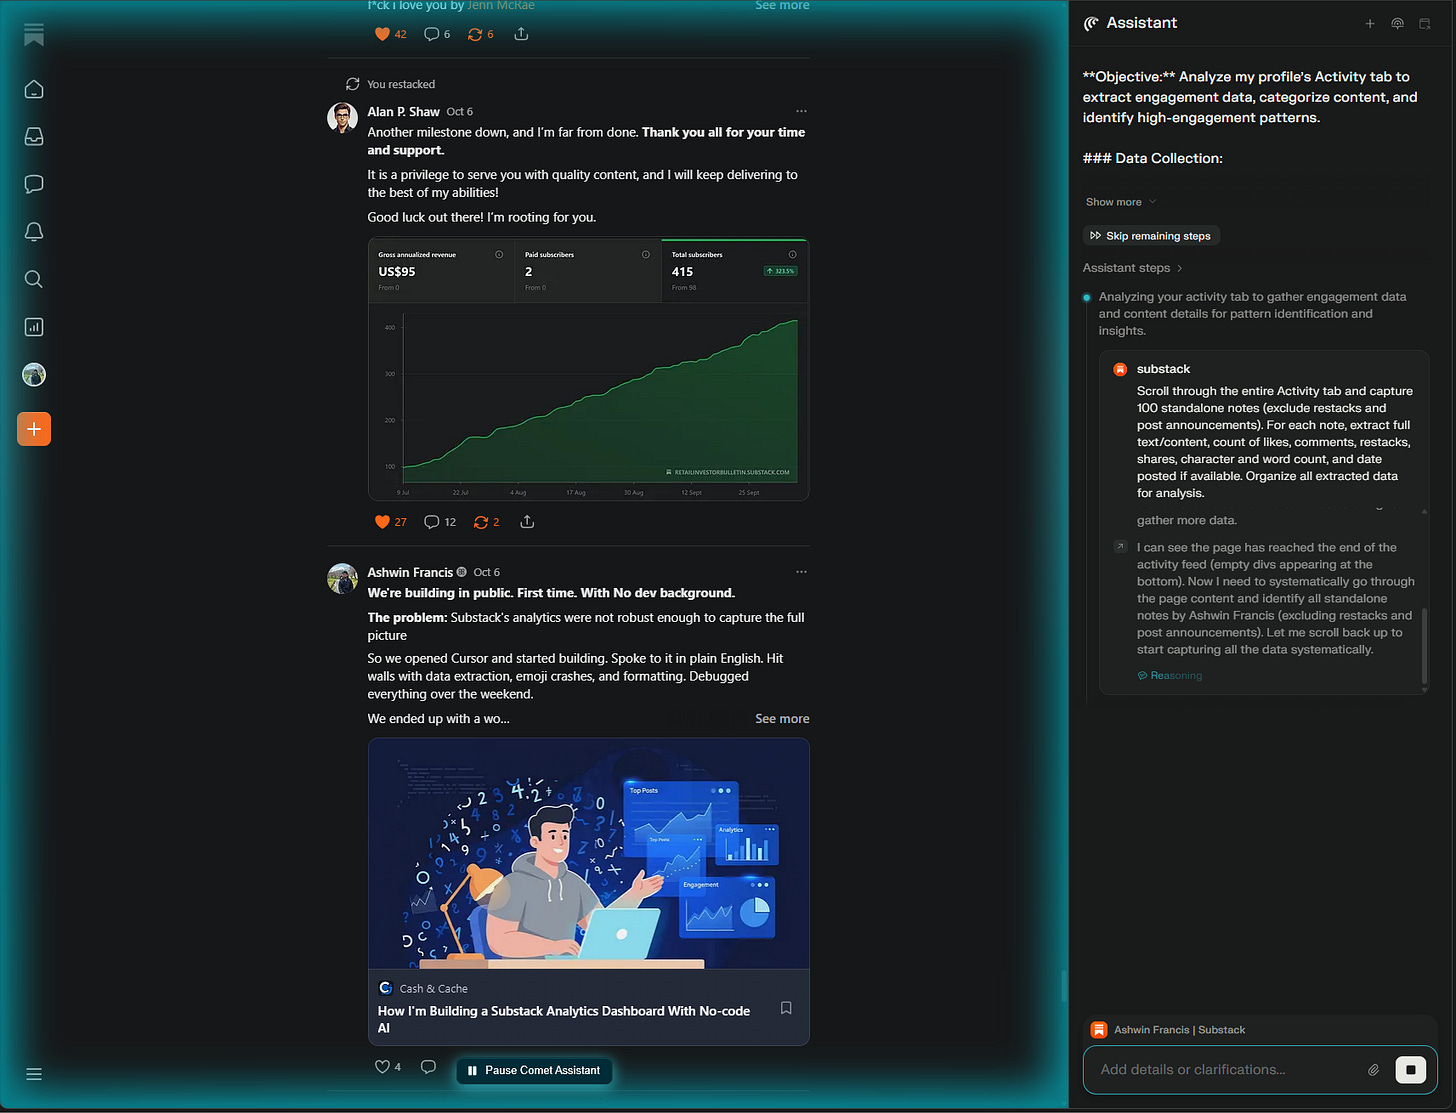Open Alan P. Shaw's profile picture
The height and width of the screenshot is (1113, 1456).
click(x=342, y=117)
